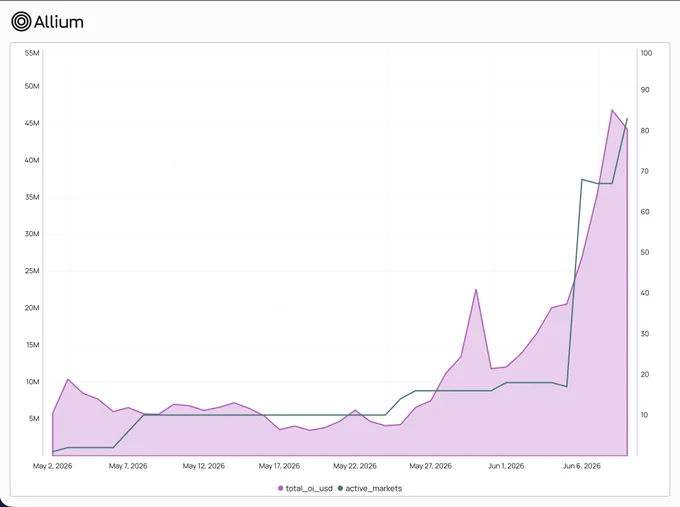Click the May 2, 2026 axis label
The width and height of the screenshot is (680, 507).
click(x=52, y=466)
